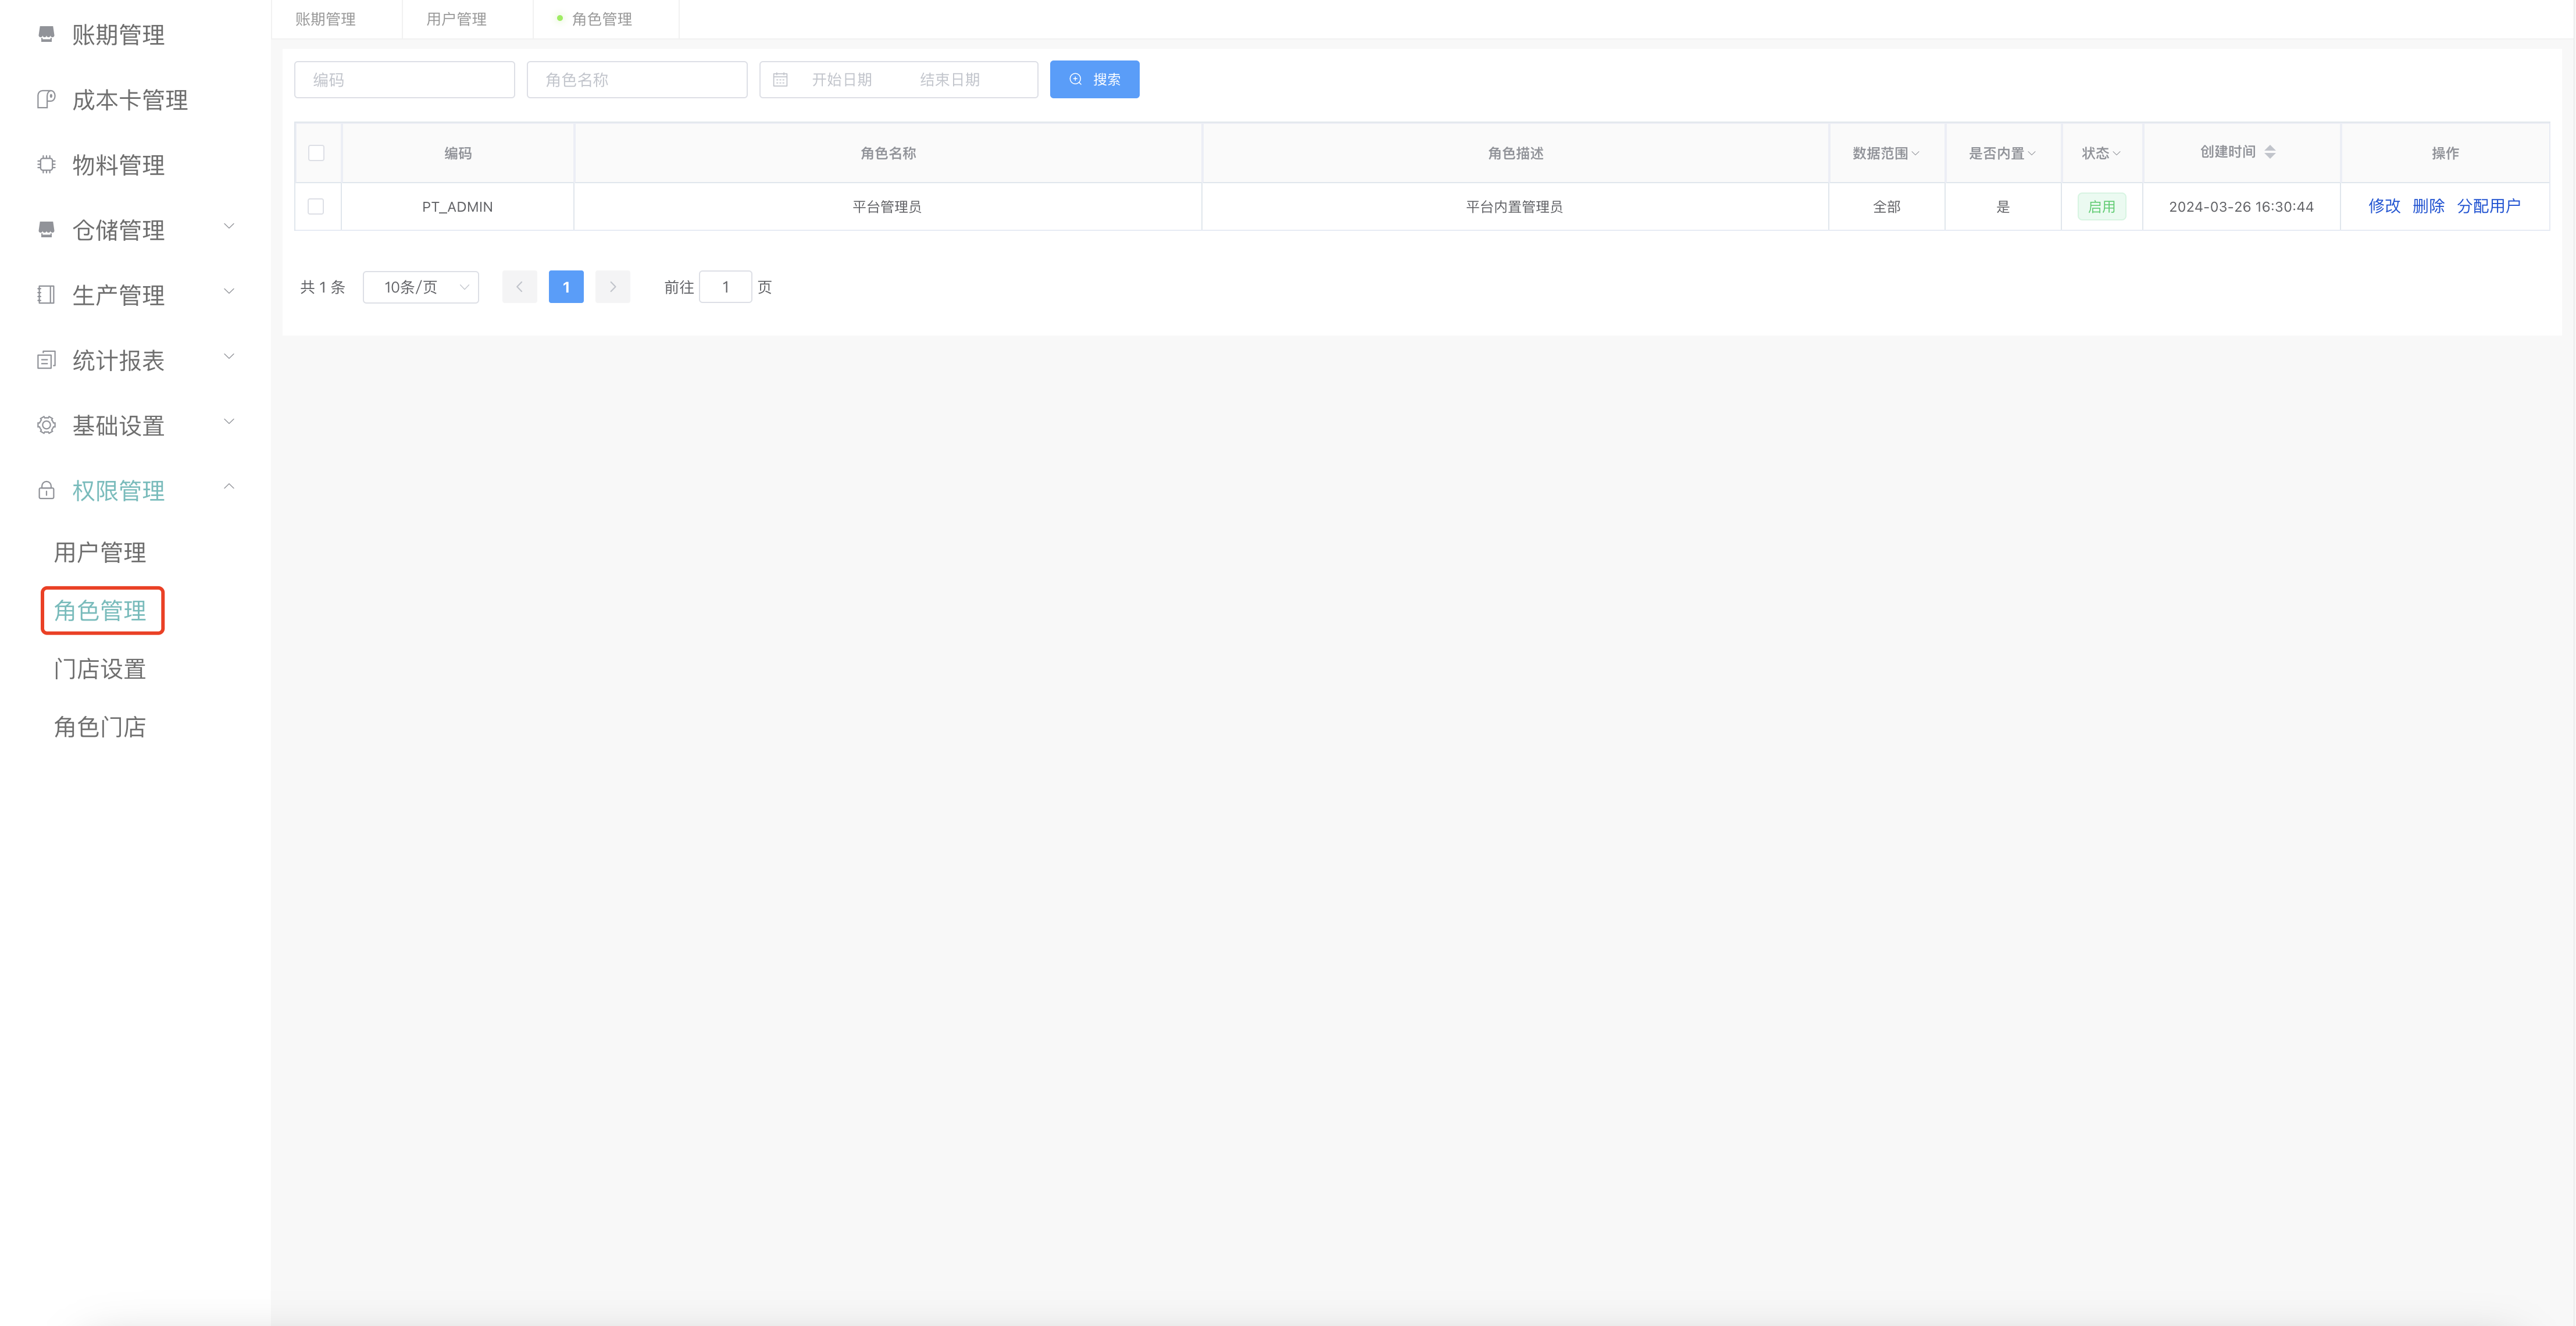Click the 统计报表 sidebar icon

click(46, 360)
